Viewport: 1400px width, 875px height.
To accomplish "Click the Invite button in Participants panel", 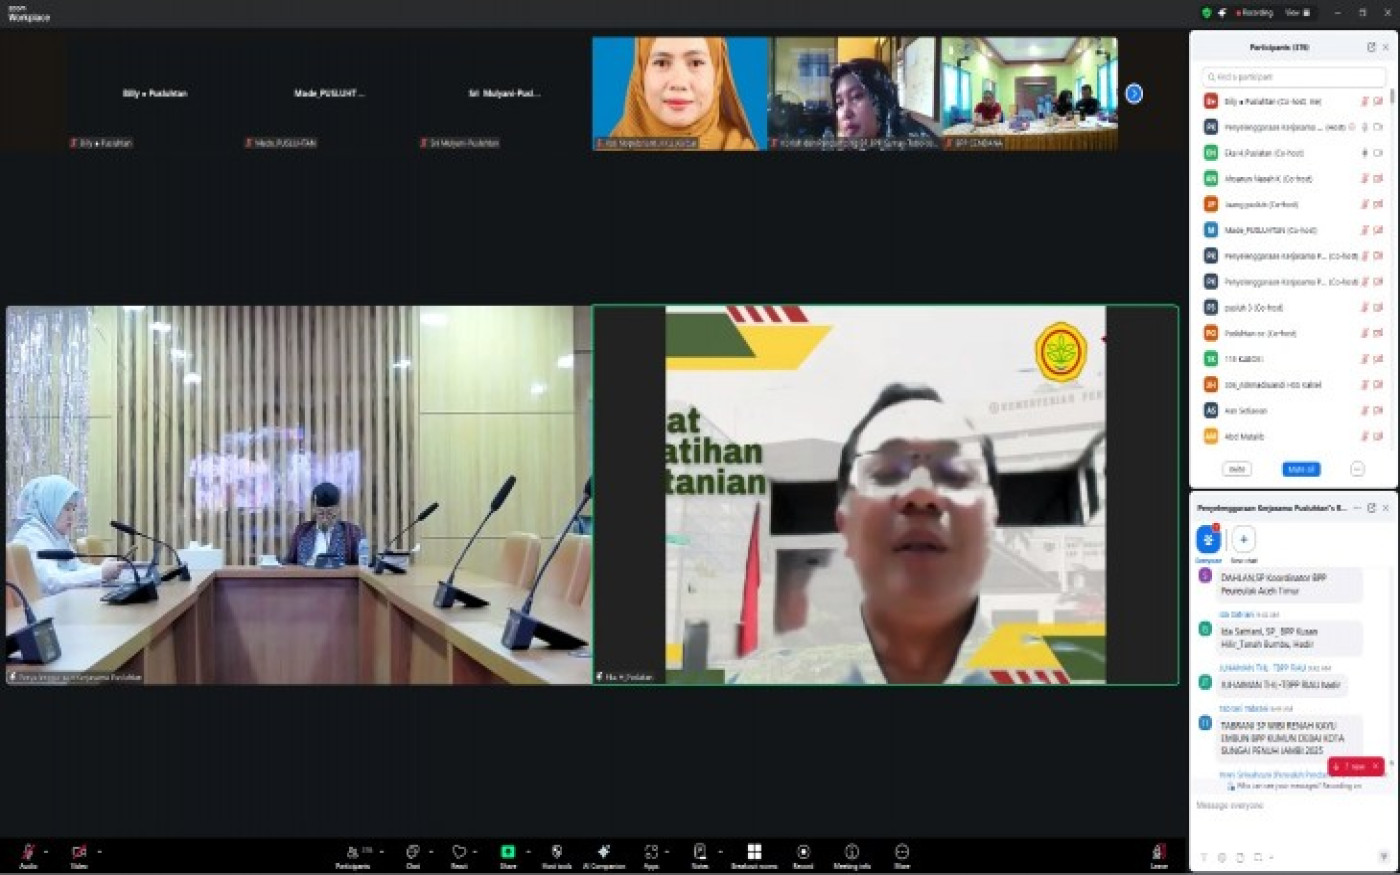I will [1237, 469].
